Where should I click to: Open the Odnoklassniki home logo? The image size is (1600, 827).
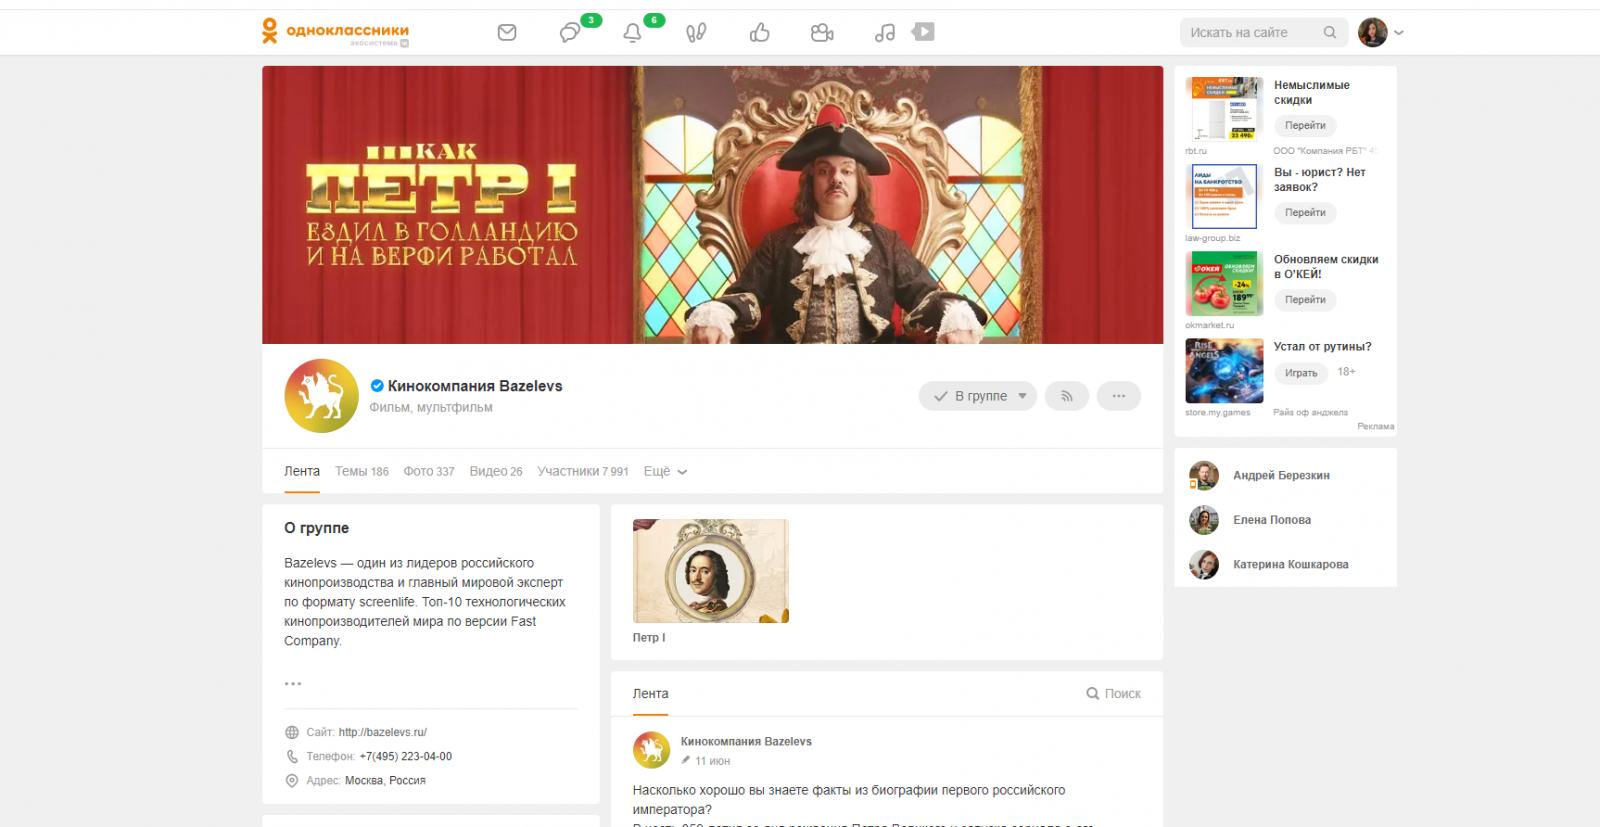pyautogui.click(x=335, y=32)
